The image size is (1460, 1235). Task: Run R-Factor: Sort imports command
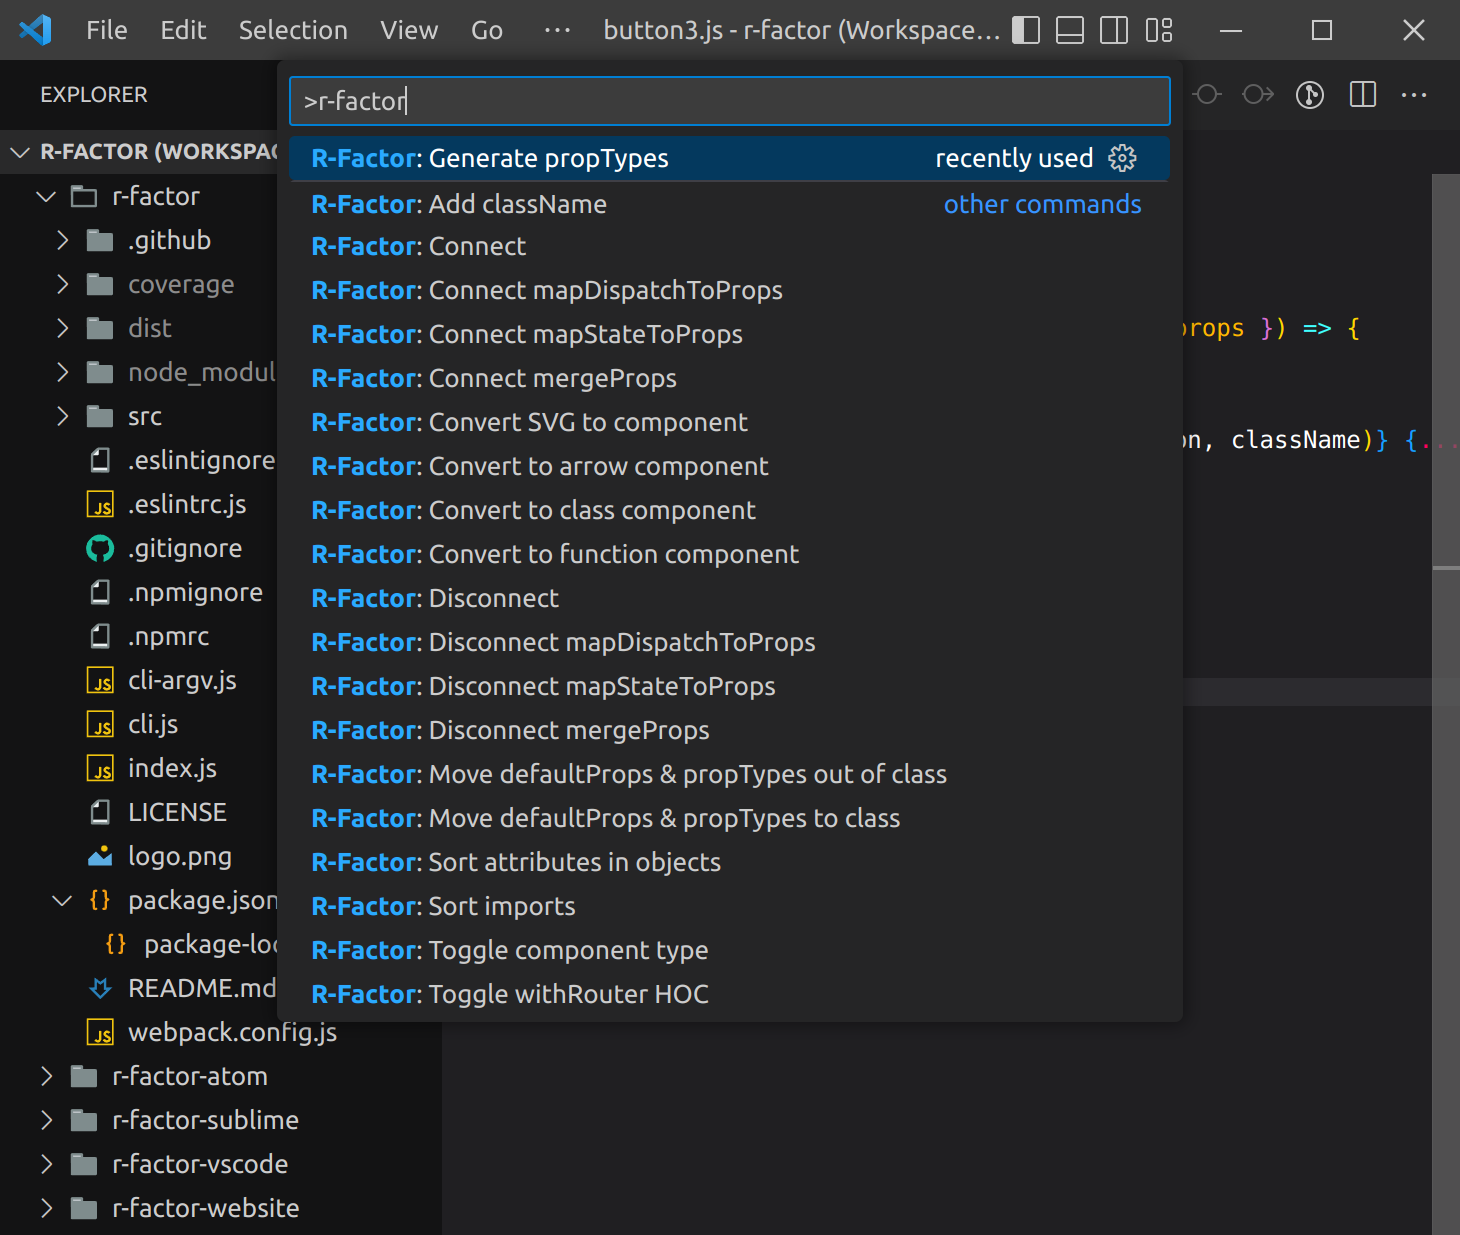tap(729, 906)
